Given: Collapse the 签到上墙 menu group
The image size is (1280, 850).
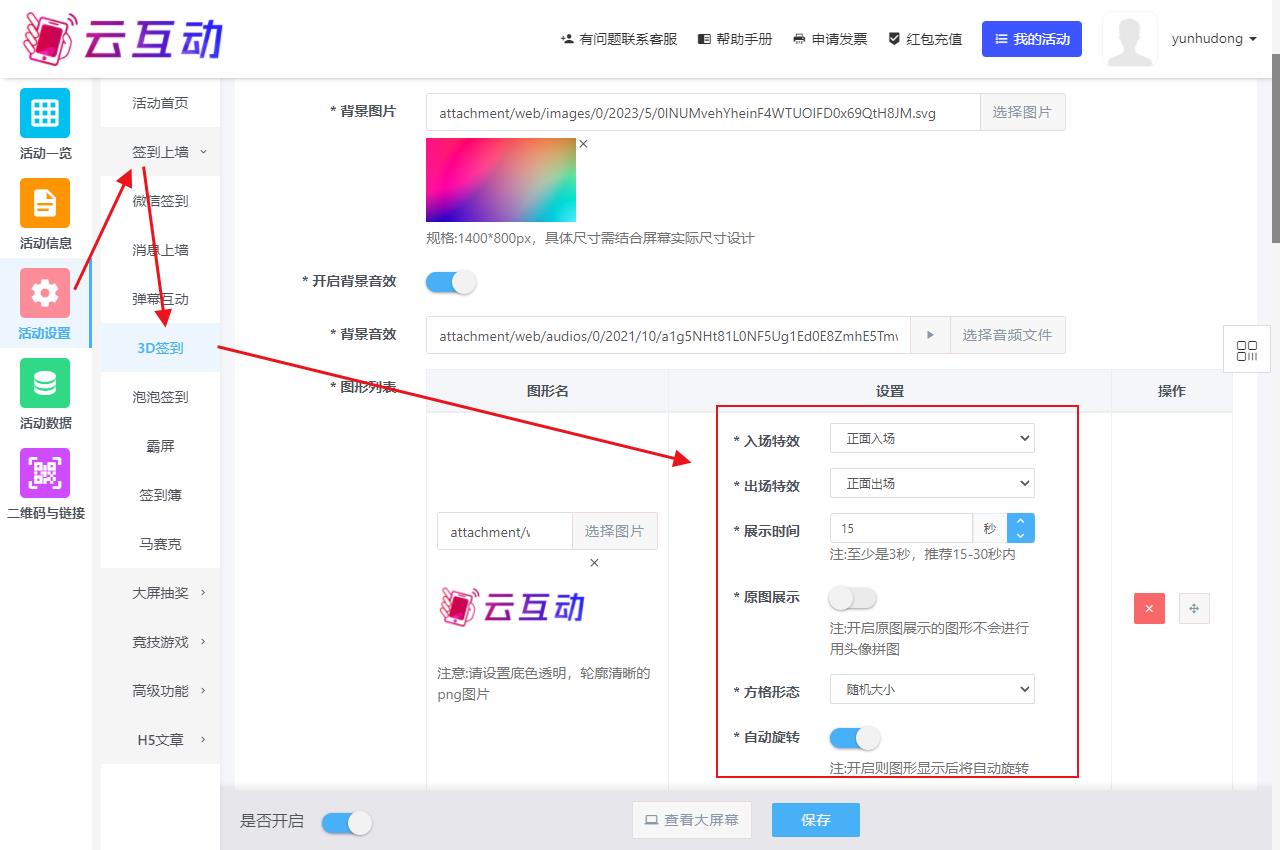Looking at the screenshot, I should (160, 152).
